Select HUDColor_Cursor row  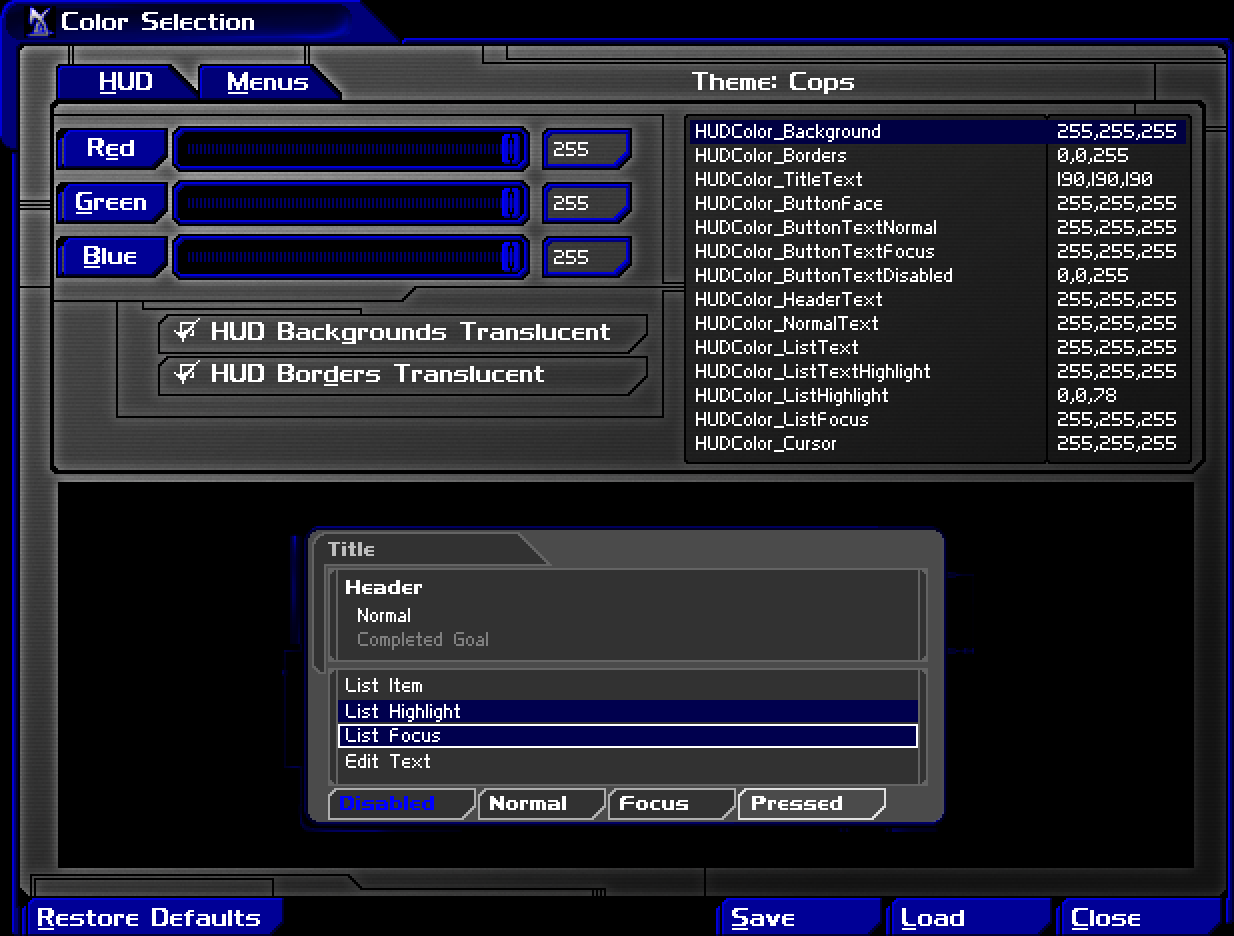coord(938,443)
